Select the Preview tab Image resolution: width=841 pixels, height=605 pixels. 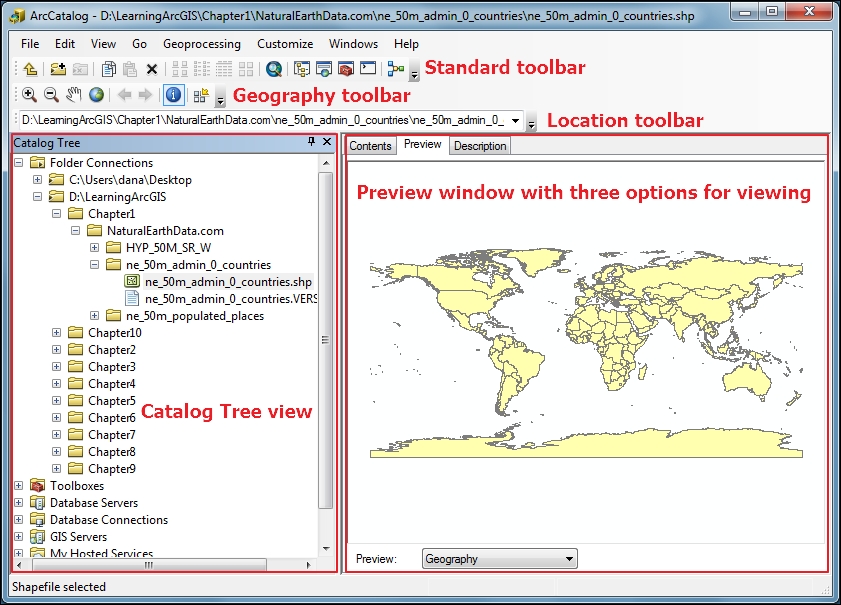(423, 144)
